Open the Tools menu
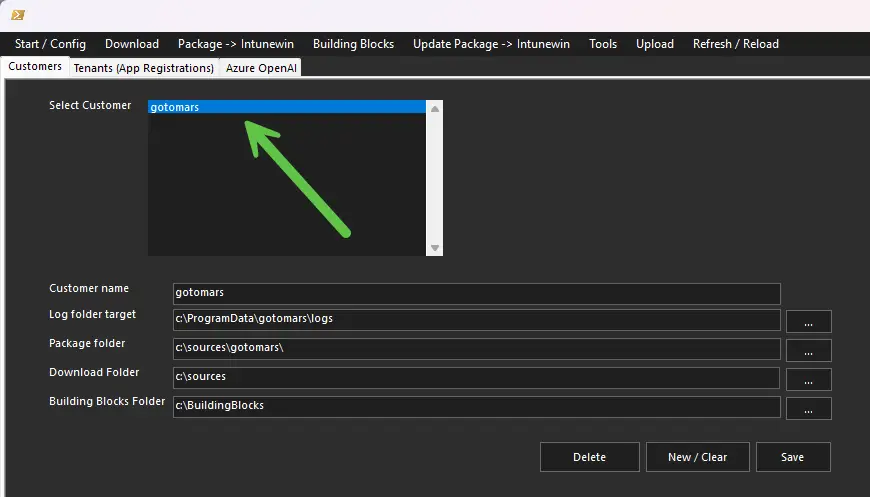The height and width of the screenshot is (497, 870). click(x=603, y=44)
